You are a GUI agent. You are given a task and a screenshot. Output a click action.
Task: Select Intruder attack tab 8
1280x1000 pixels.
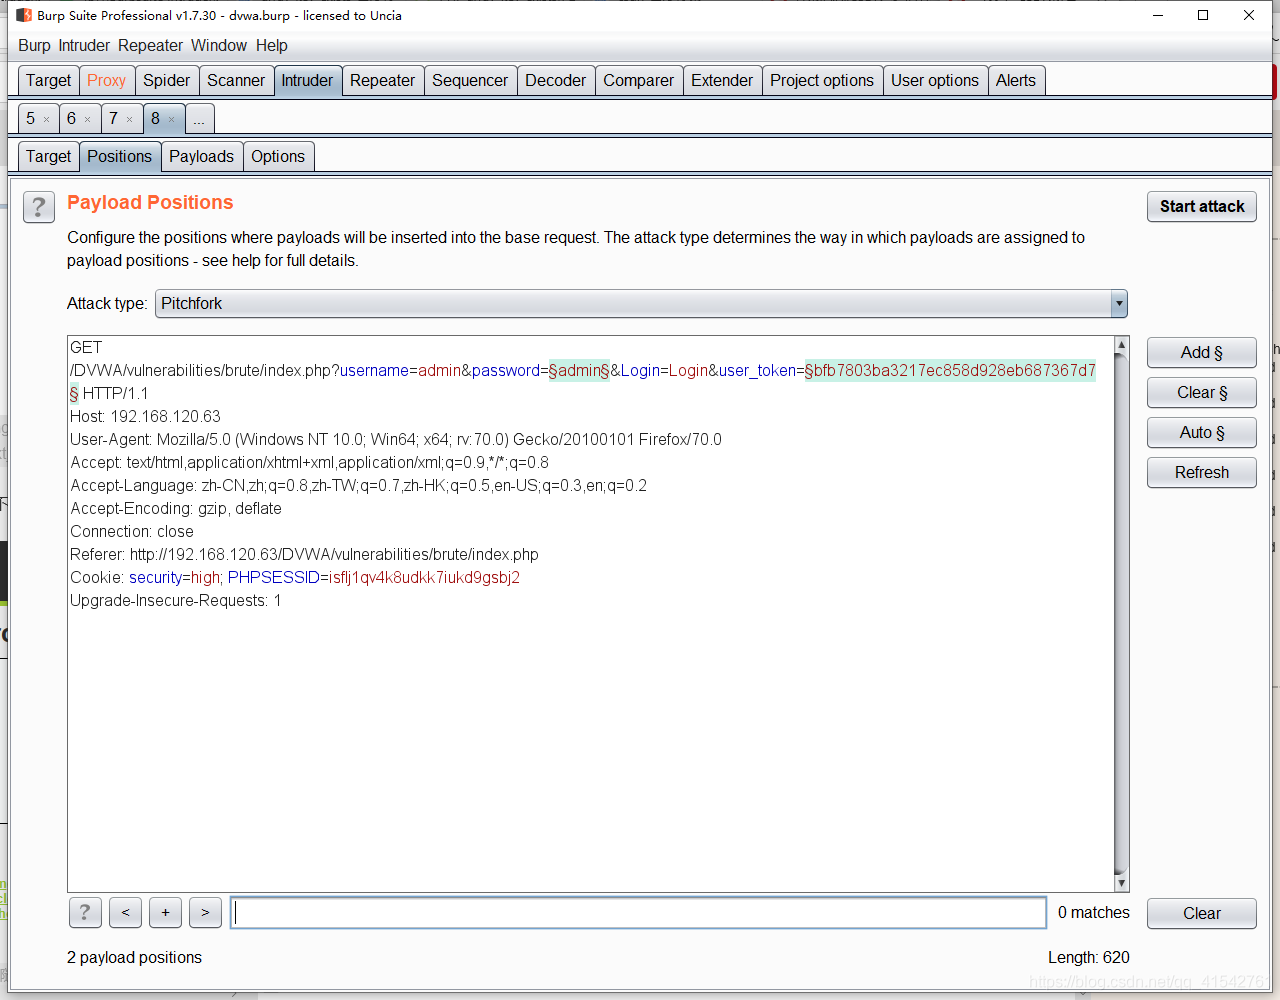[155, 119]
